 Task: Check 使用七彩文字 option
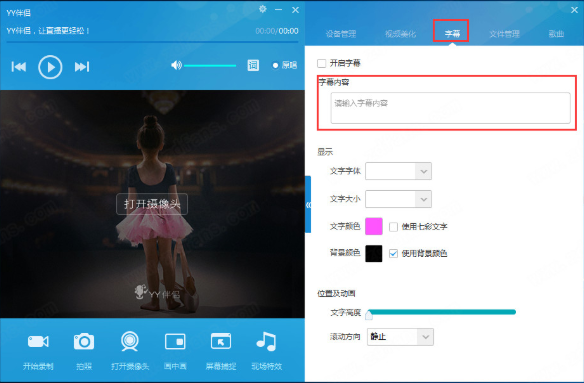pyautogui.click(x=393, y=227)
